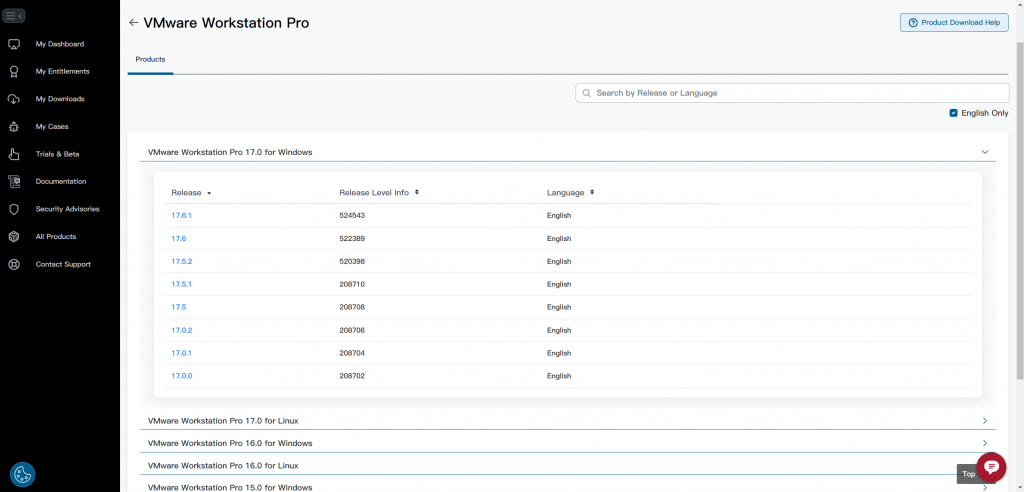Select build number 208702
Image resolution: width=1024 pixels, height=492 pixels.
352,376
